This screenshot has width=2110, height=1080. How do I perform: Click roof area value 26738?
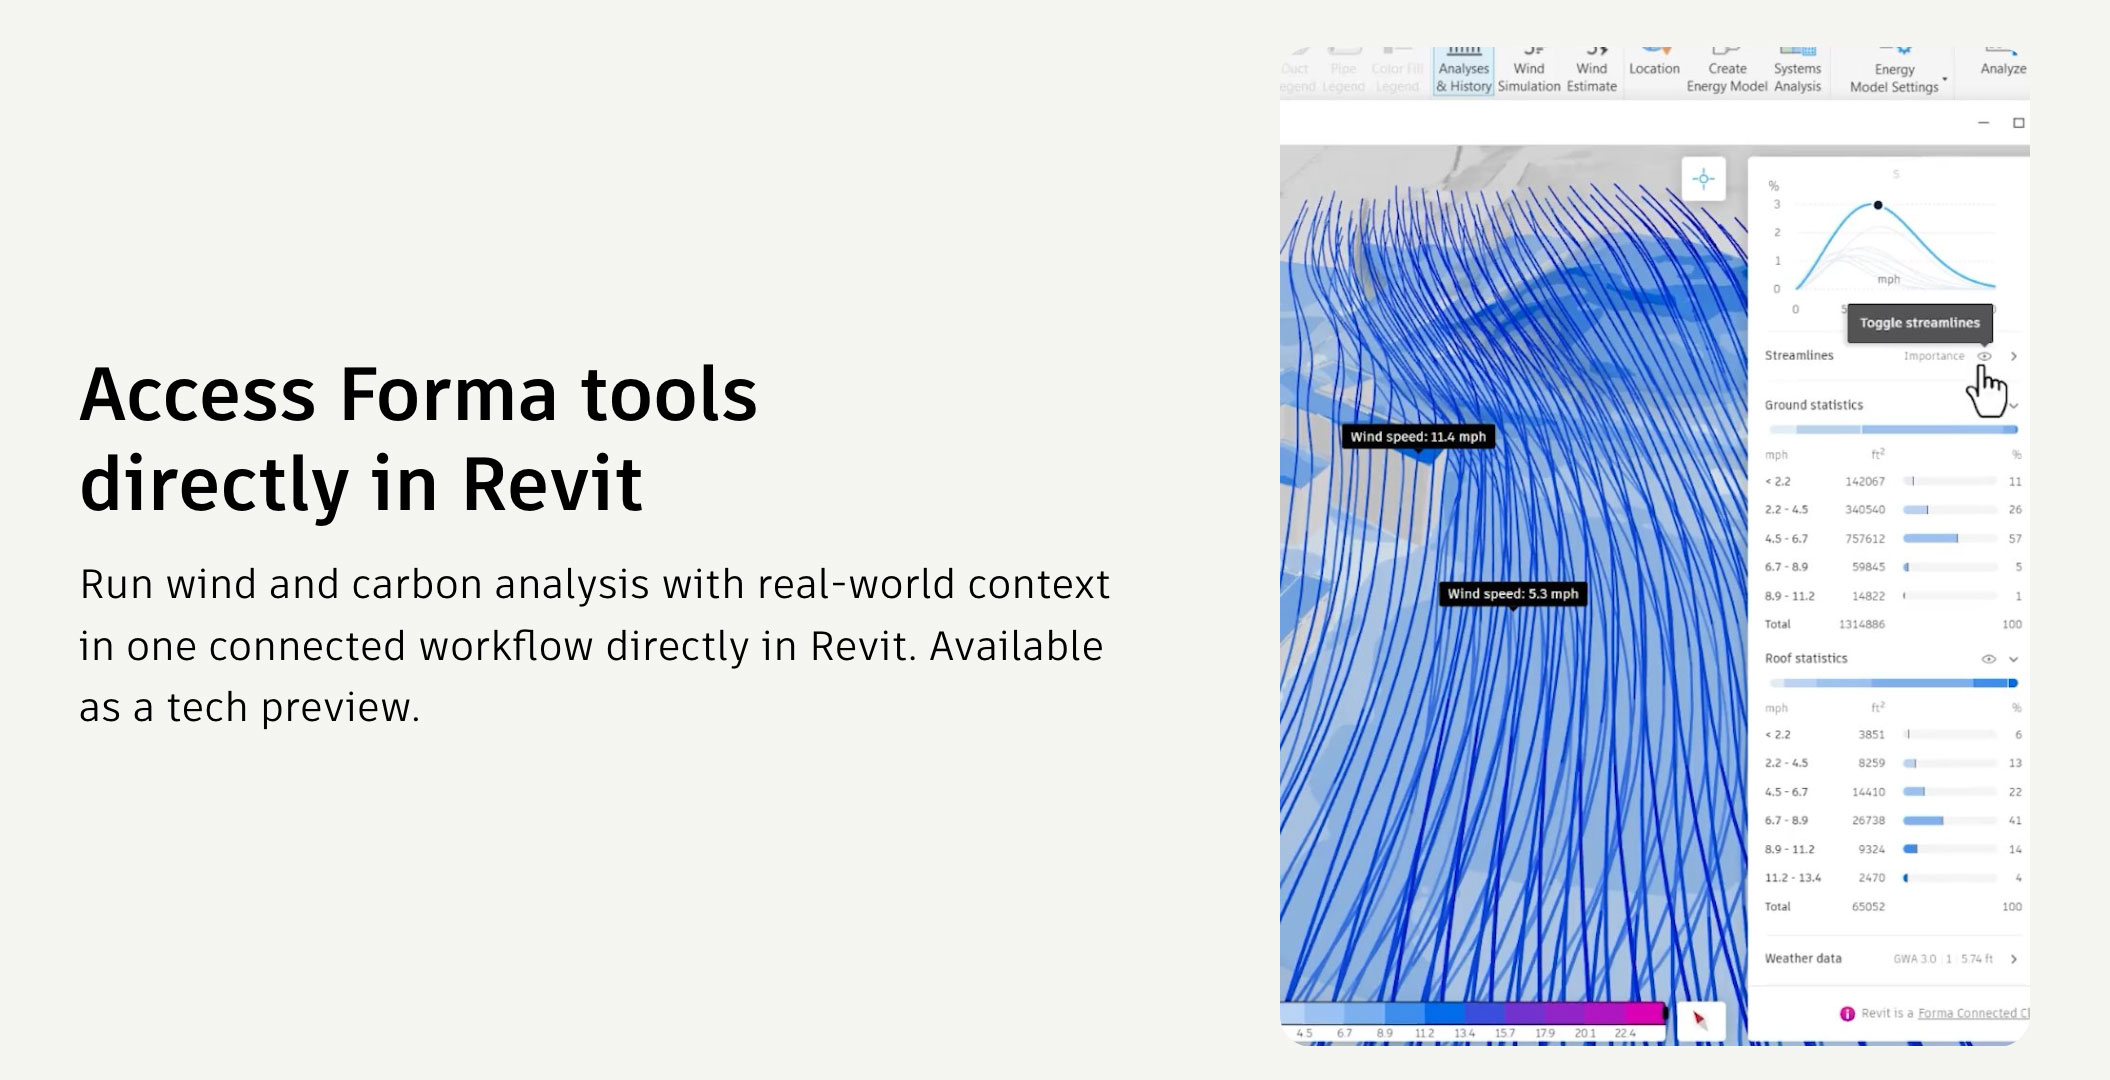(1868, 821)
